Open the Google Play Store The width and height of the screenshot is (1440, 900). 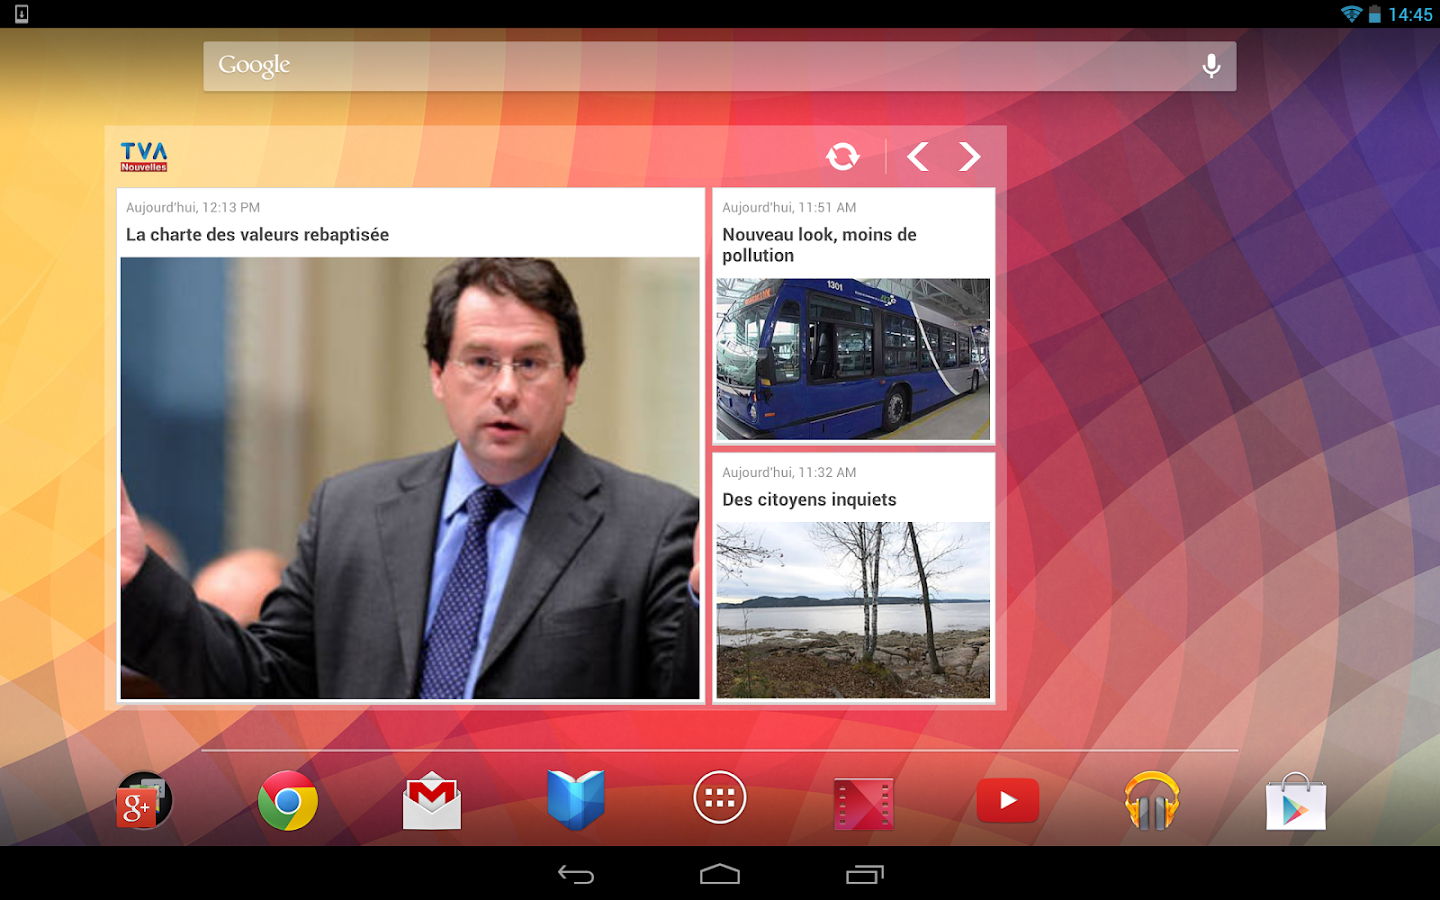(1295, 800)
